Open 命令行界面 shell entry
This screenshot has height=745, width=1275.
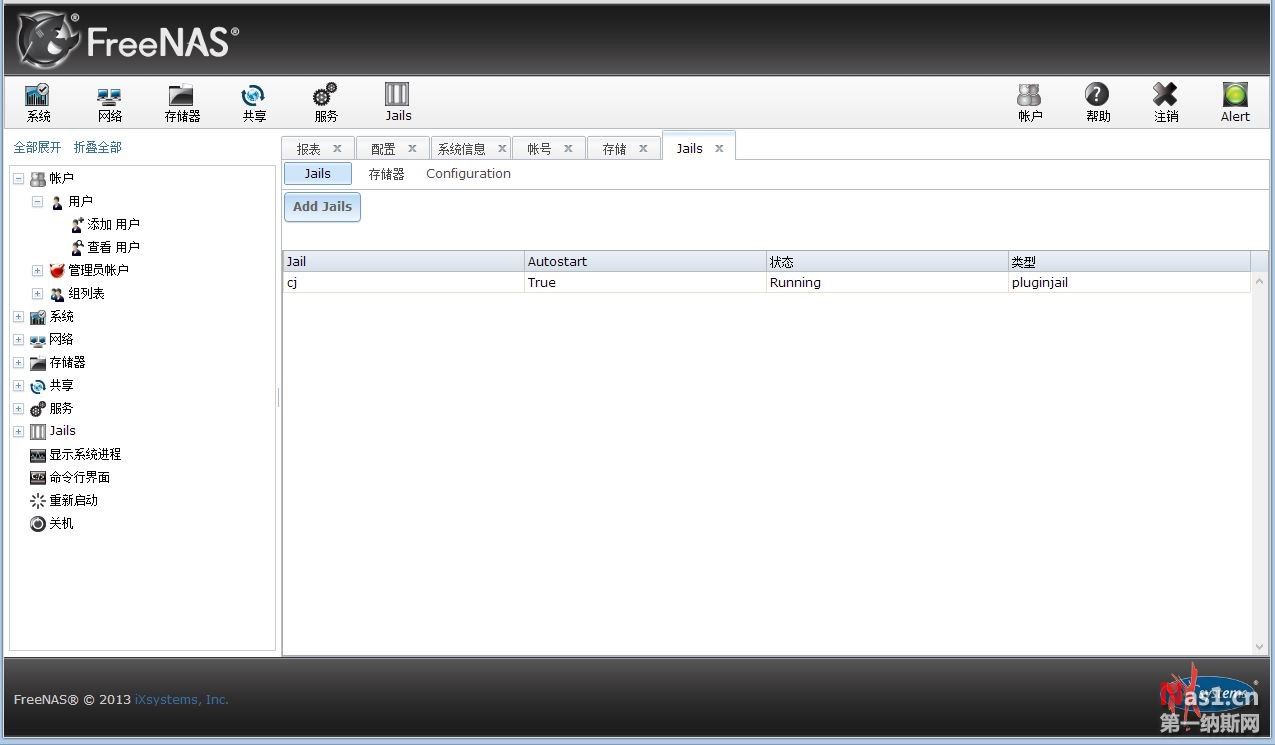pyautogui.click(x=70, y=477)
